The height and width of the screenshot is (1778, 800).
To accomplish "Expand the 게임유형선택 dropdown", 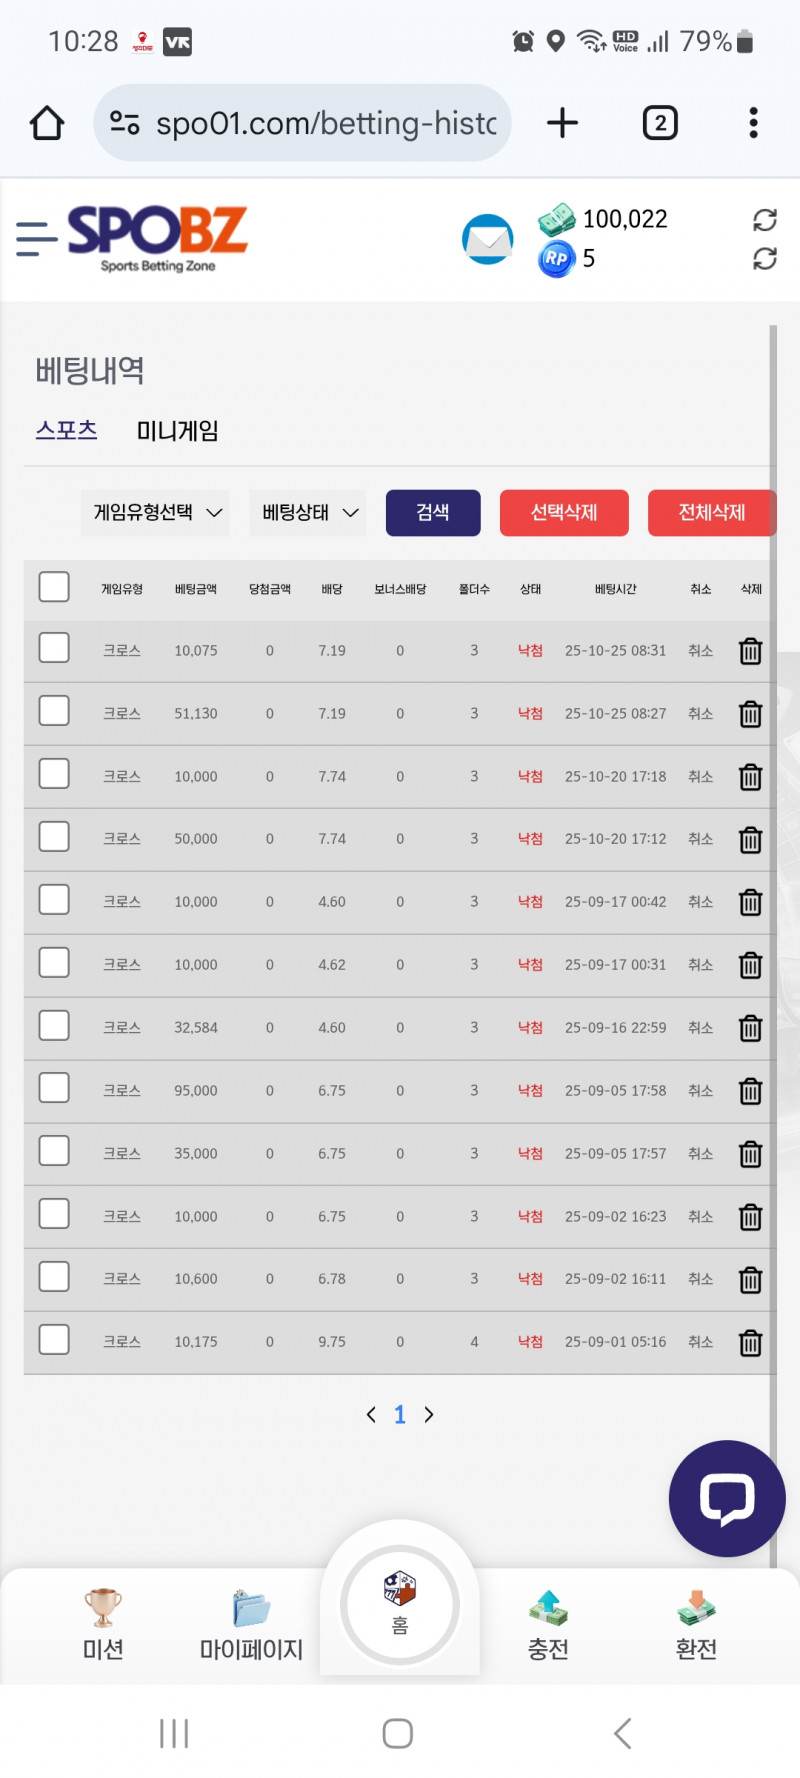I will coord(156,512).
